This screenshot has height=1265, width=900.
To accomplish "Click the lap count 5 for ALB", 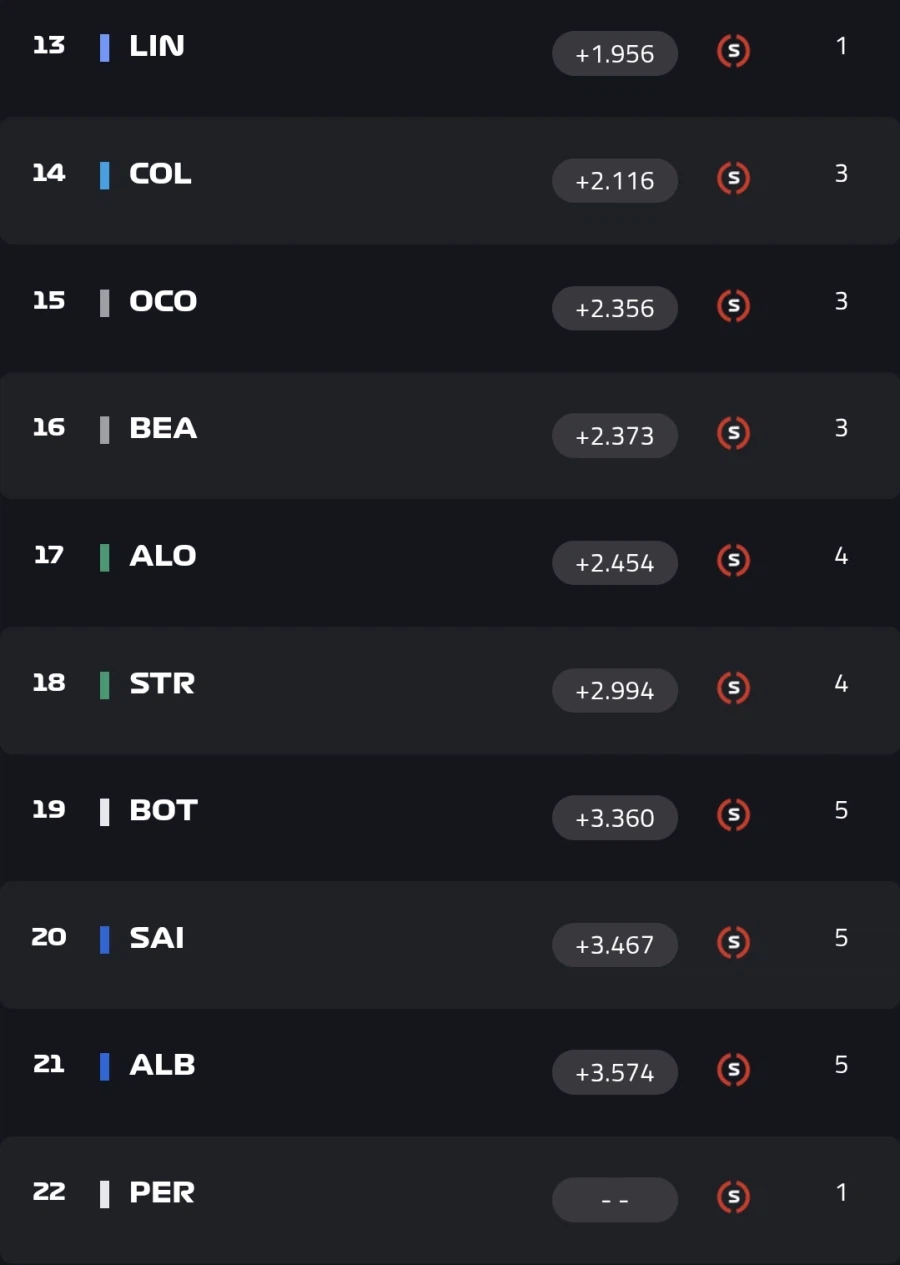I will pyautogui.click(x=841, y=1065).
